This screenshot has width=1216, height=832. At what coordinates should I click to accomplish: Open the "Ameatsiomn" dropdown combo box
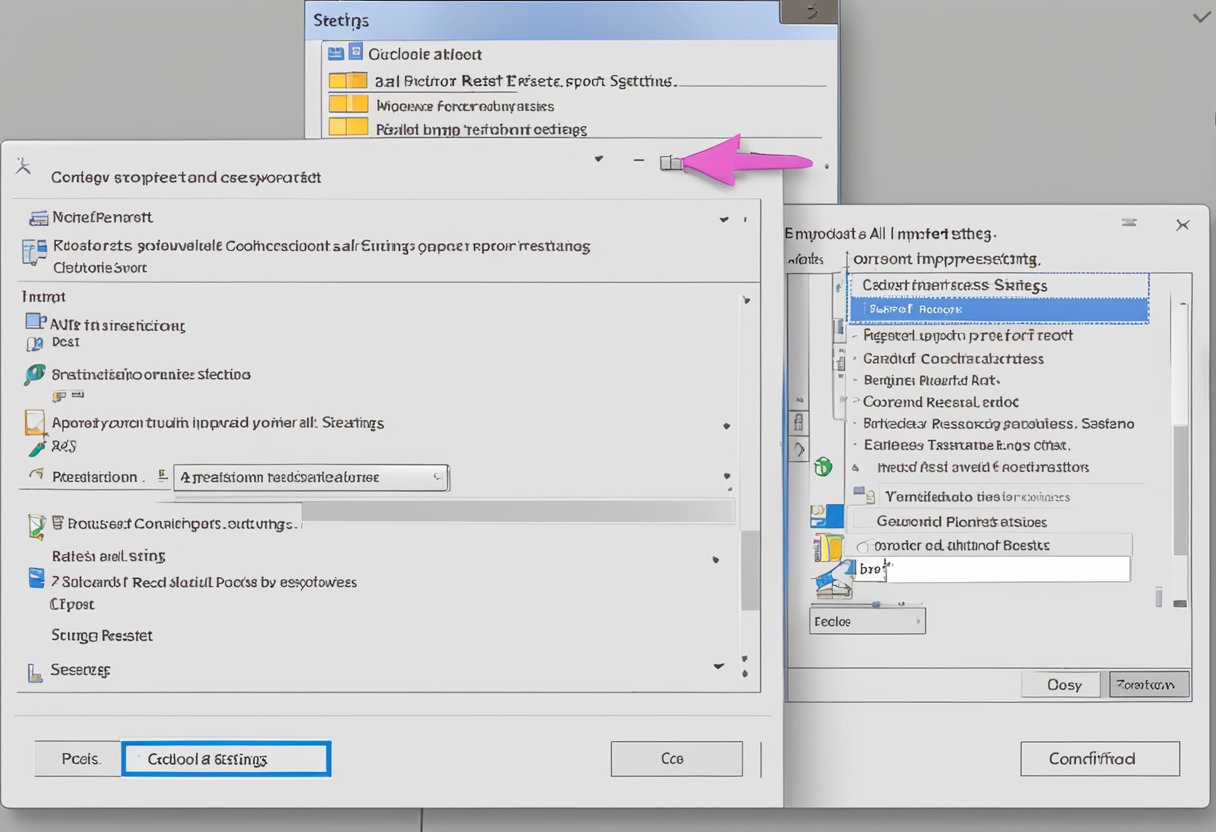(x=311, y=478)
